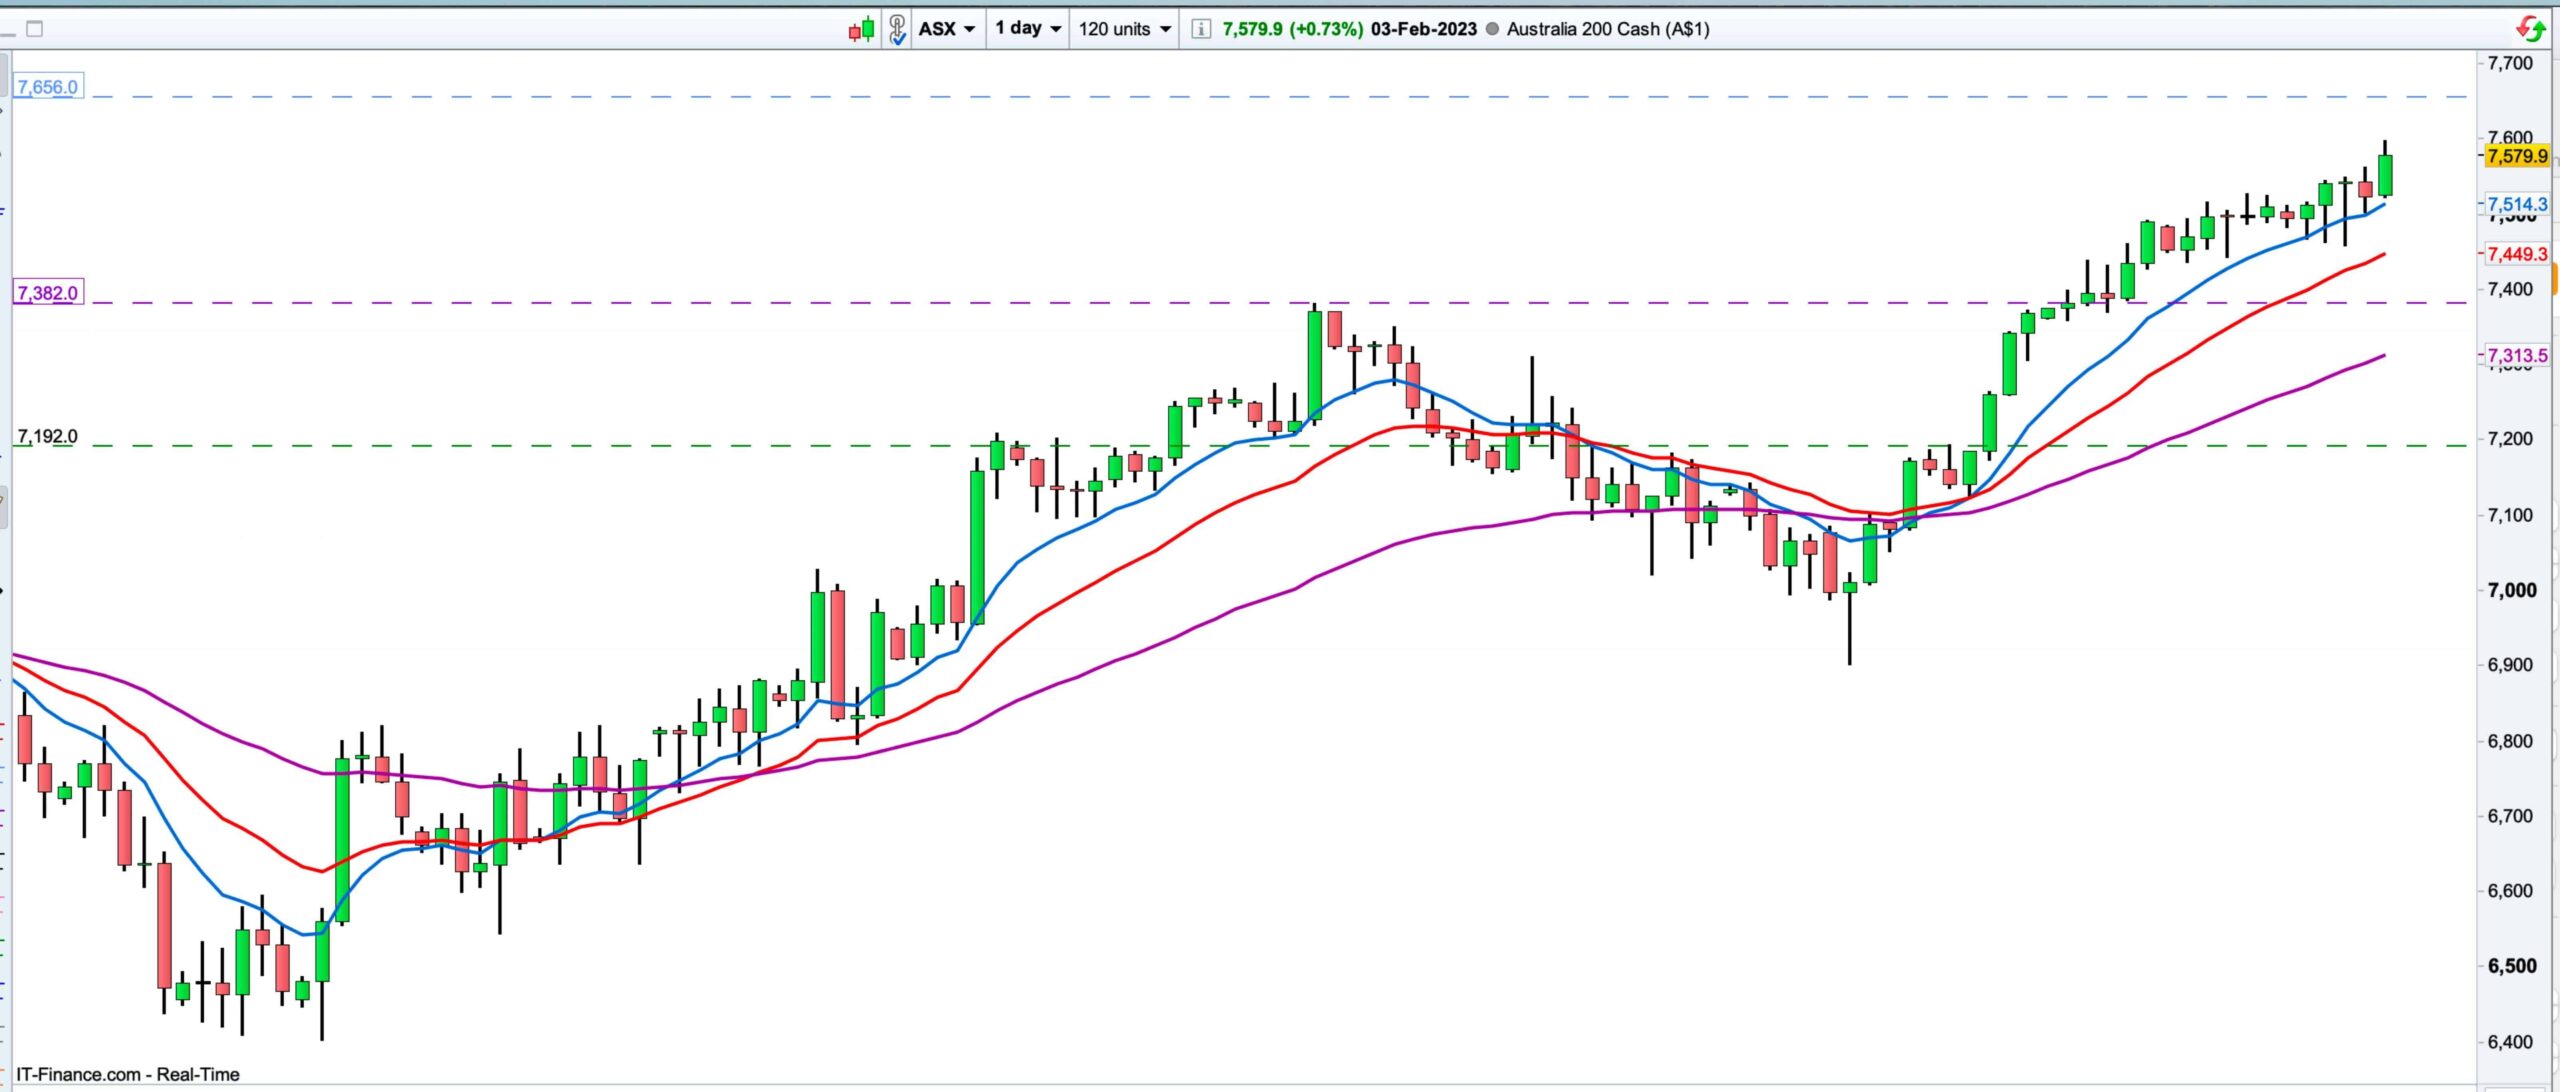The width and height of the screenshot is (2560, 1092).
Task: Click the left edge panel expander handle
Action: (4, 506)
